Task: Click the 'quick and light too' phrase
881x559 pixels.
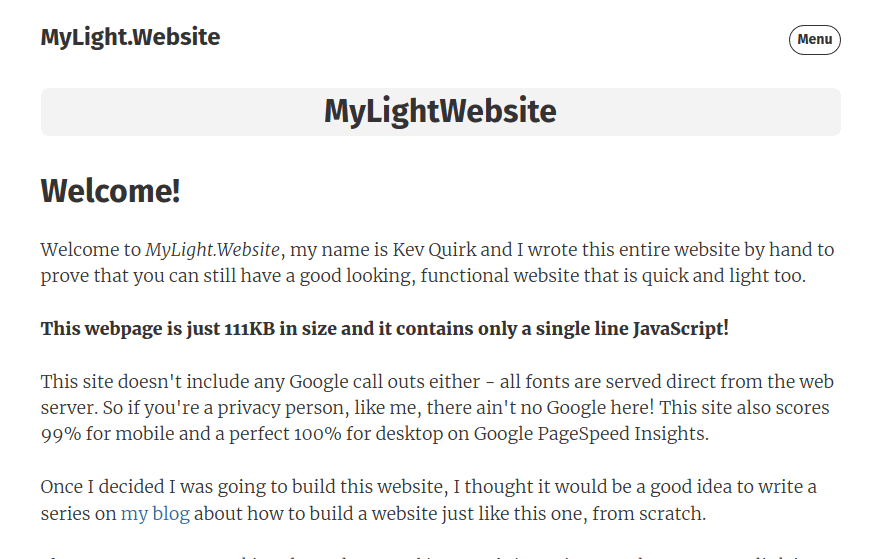Action: [724, 276]
